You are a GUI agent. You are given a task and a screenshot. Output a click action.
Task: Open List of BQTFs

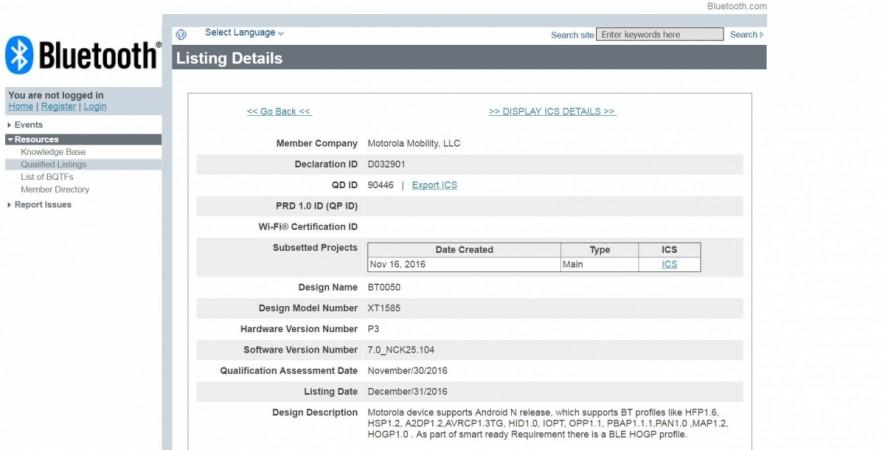click(x=47, y=177)
